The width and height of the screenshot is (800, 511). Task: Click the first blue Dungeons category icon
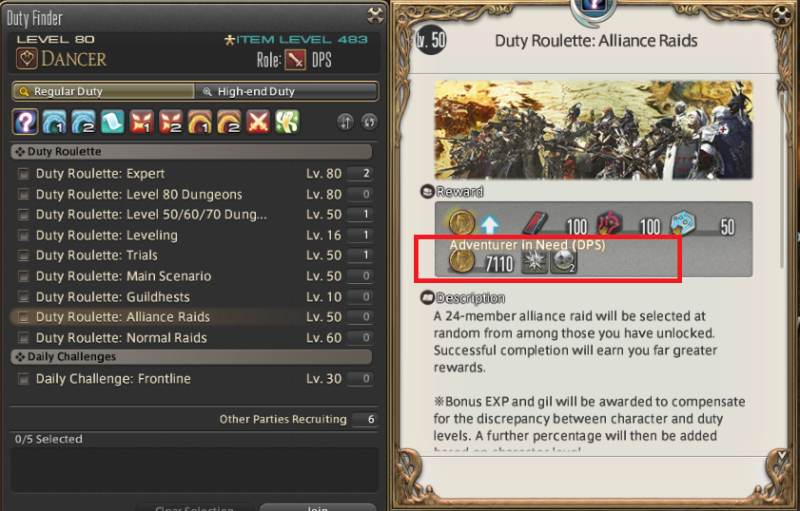pos(54,122)
